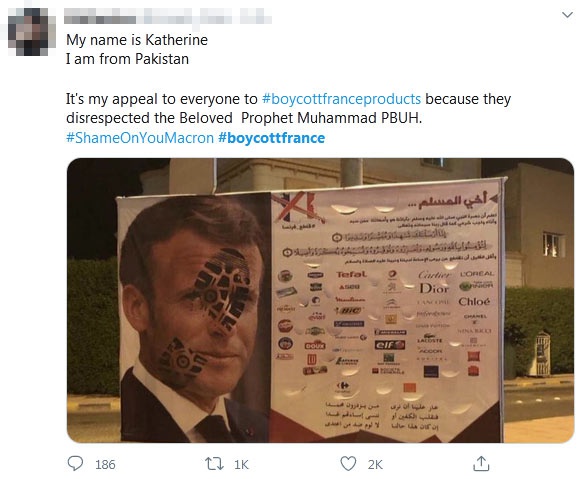Viewport: 581px width, 479px height.
Task: Expand the tweet options chevron
Action: tap(567, 15)
